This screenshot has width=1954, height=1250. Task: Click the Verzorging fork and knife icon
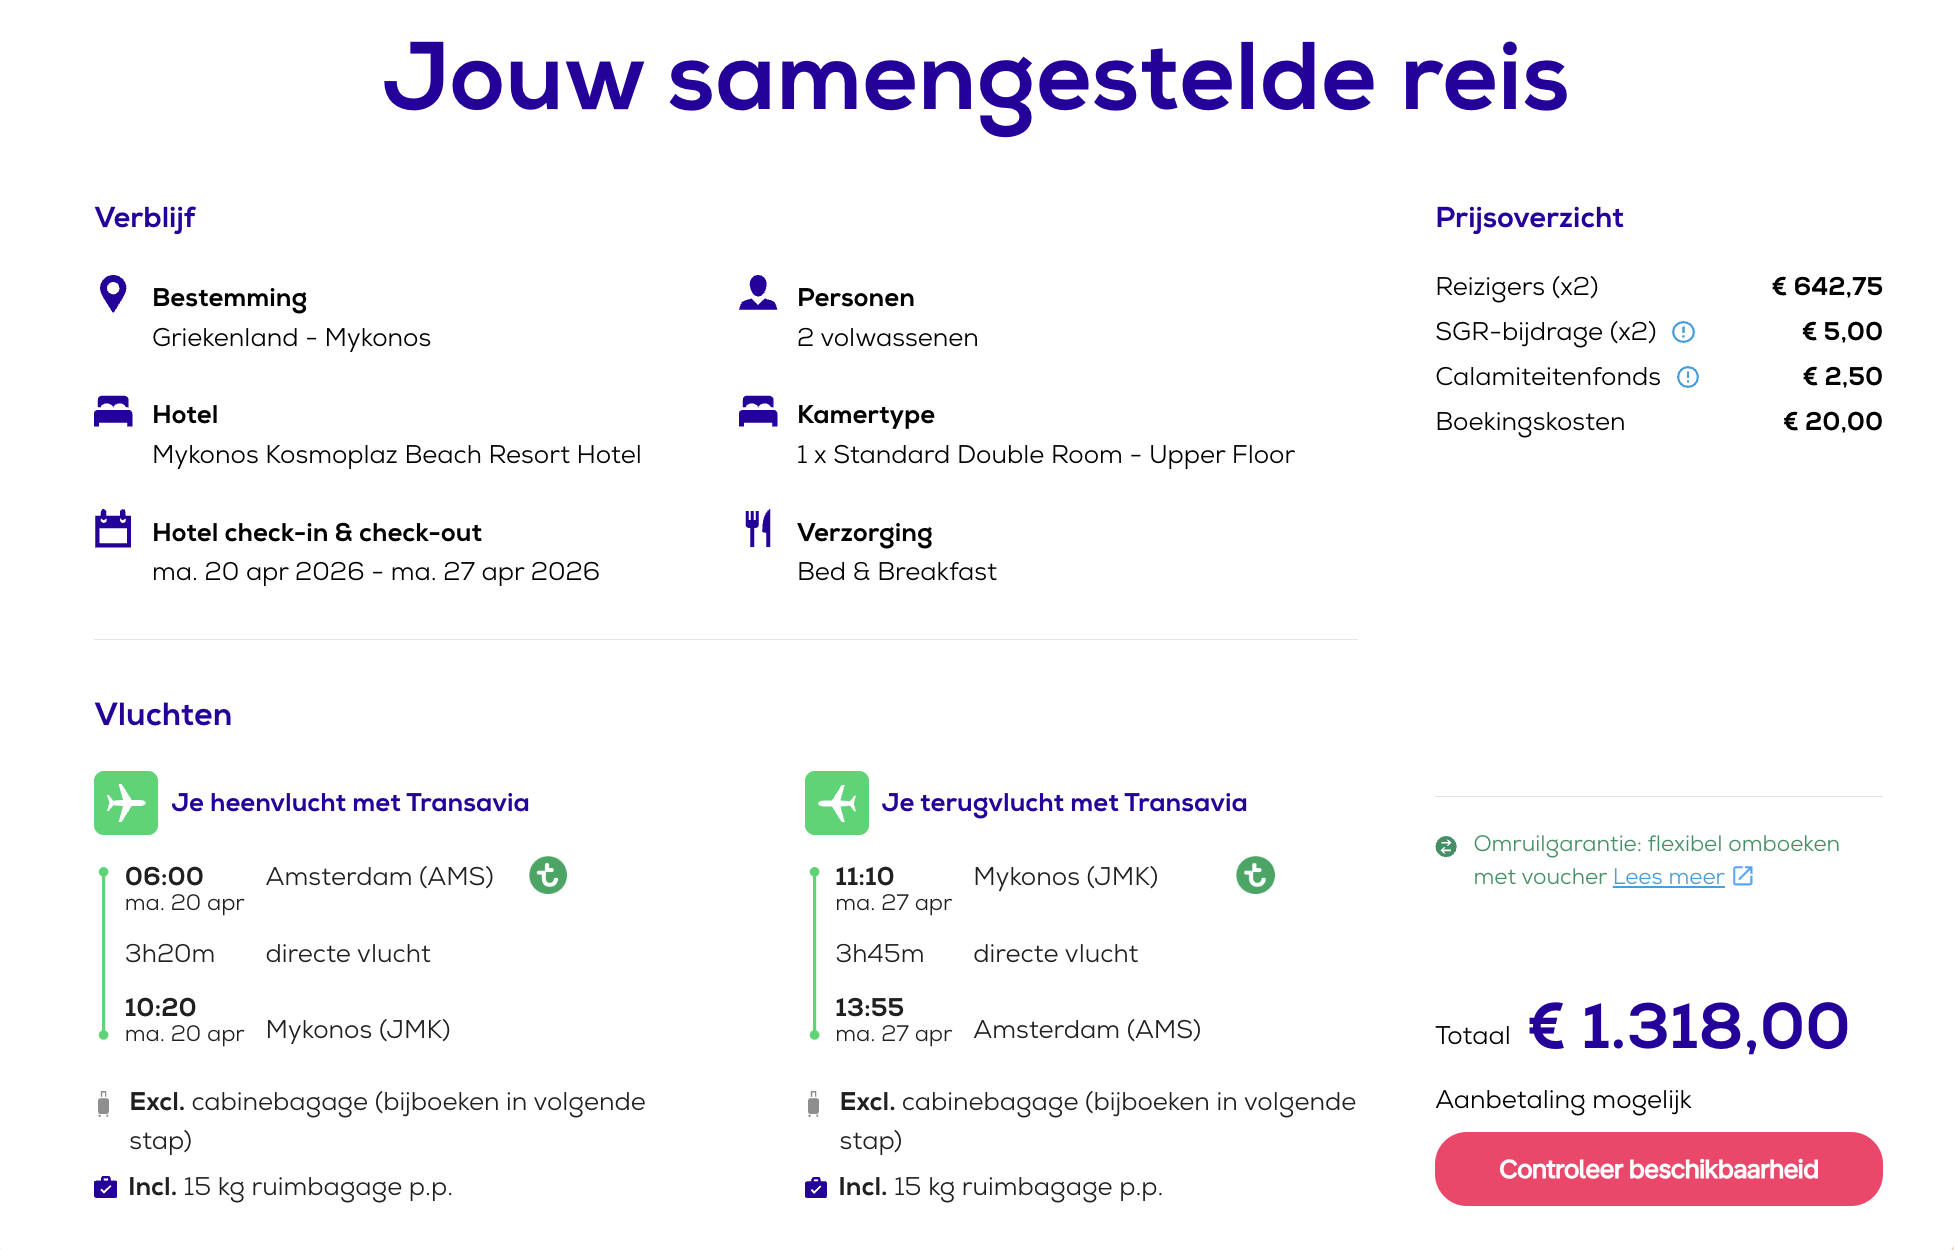(758, 529)
